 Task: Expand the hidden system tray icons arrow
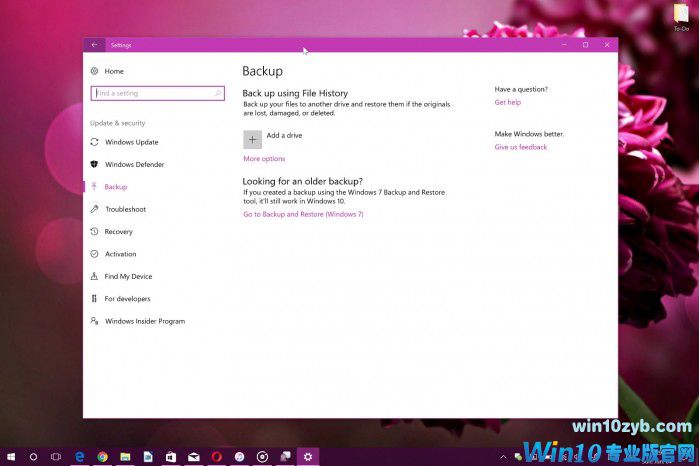click(503, 457)
